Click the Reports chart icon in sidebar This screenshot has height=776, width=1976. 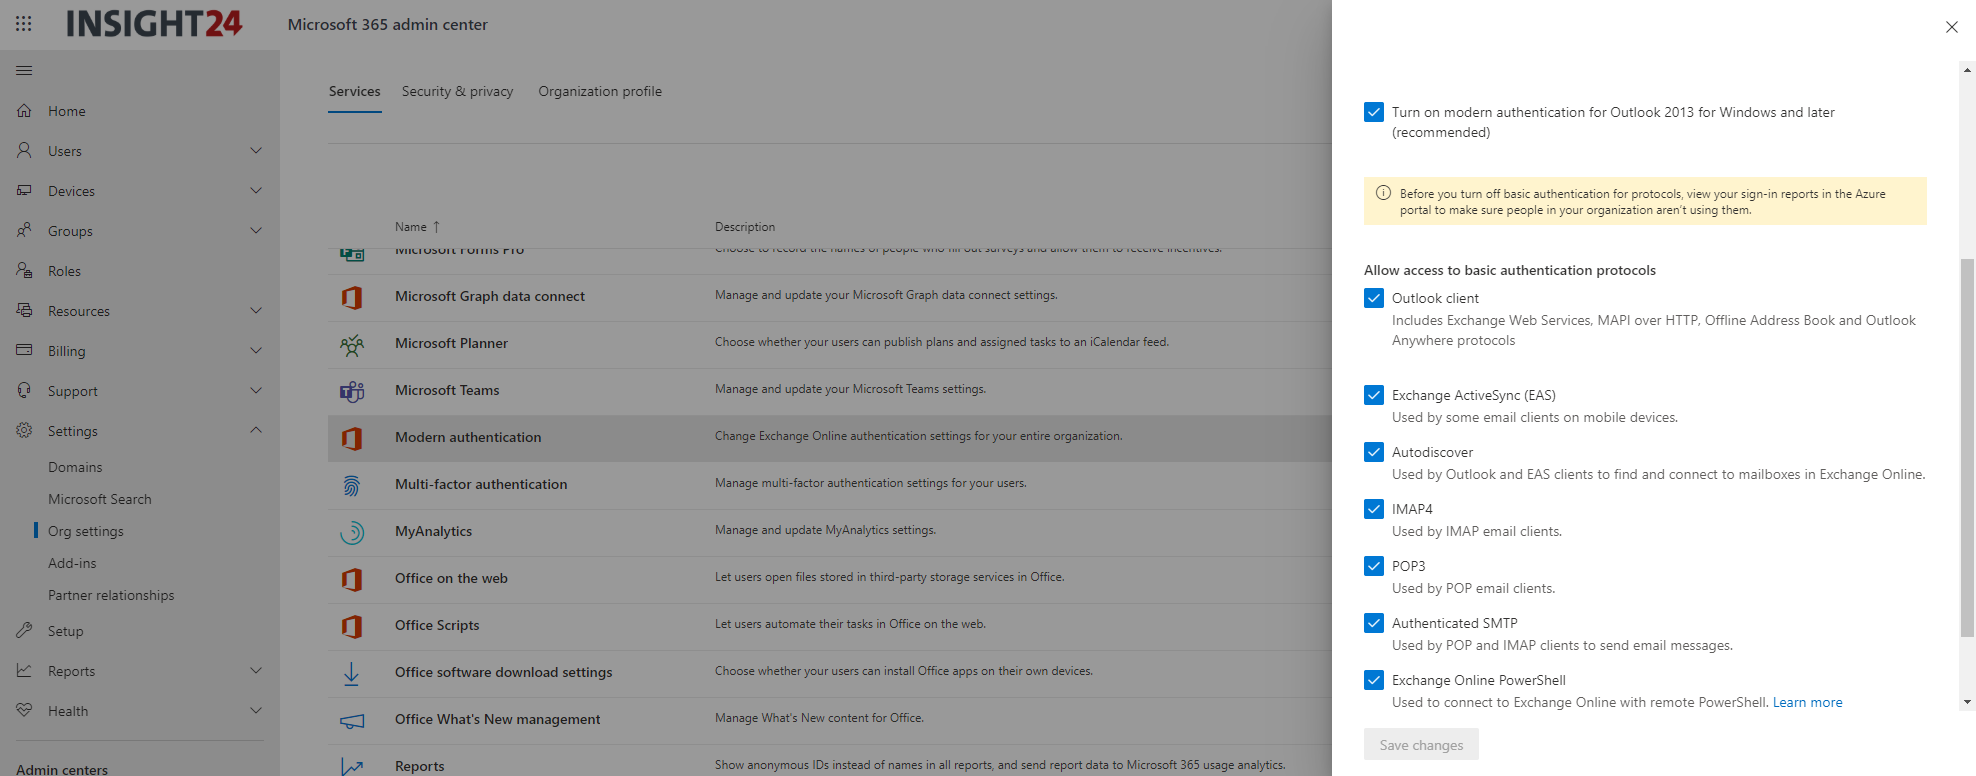point(24,670)
